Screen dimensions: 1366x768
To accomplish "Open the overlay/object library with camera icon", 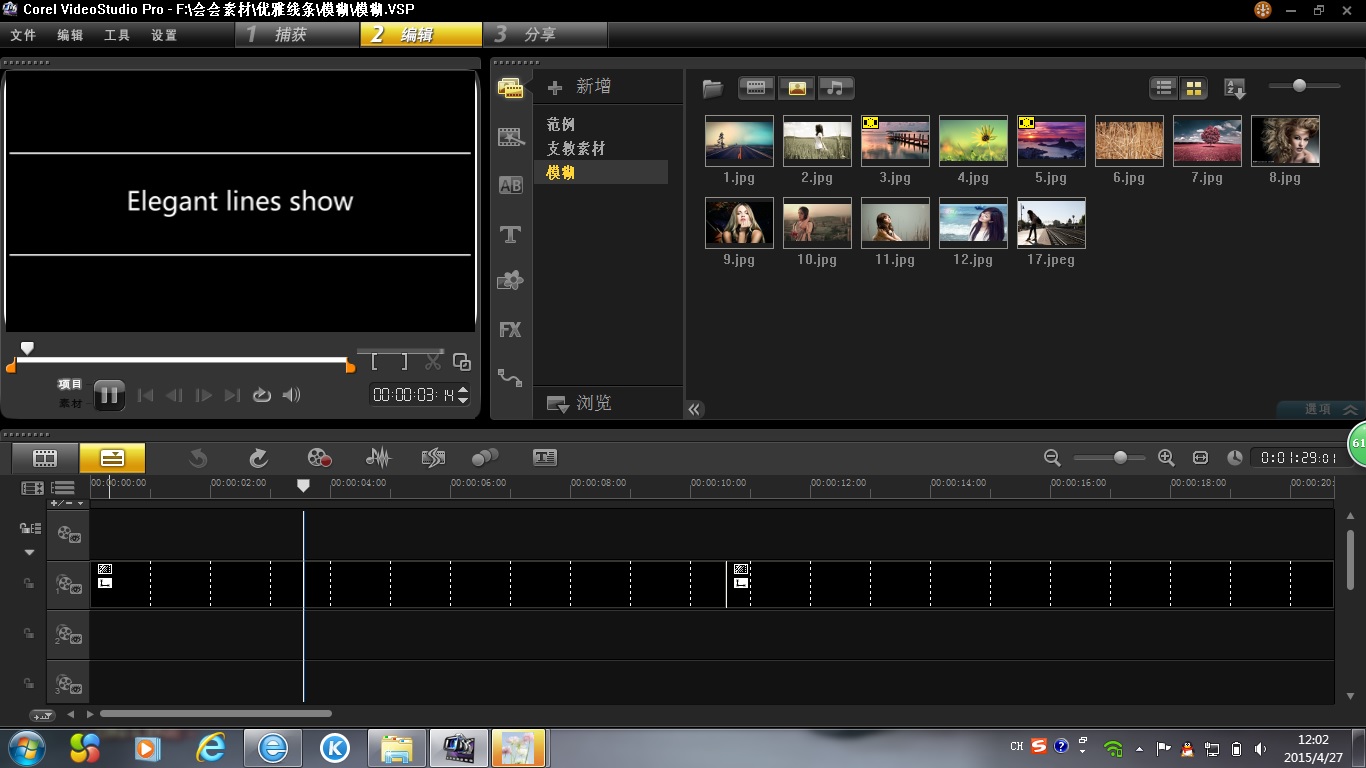I will tap(511, 281).
